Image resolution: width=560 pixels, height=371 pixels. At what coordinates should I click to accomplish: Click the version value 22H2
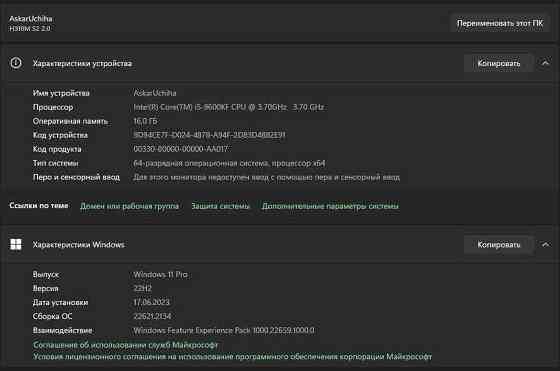(x=142, y=289)
